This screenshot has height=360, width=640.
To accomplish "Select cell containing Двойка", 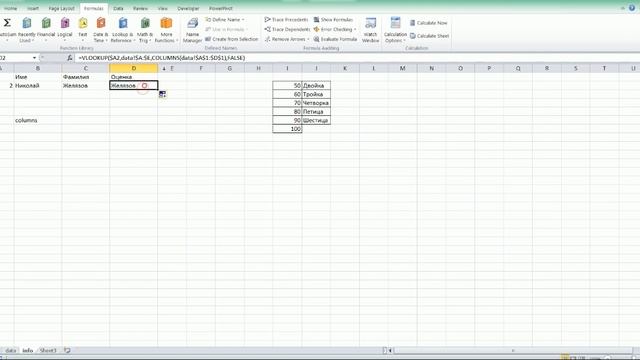I will (316, 86).
